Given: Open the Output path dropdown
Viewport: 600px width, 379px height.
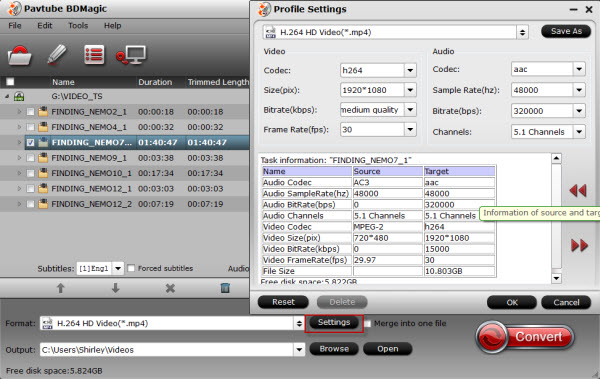Looking at the screenshot, I should (x=299, y=350).
